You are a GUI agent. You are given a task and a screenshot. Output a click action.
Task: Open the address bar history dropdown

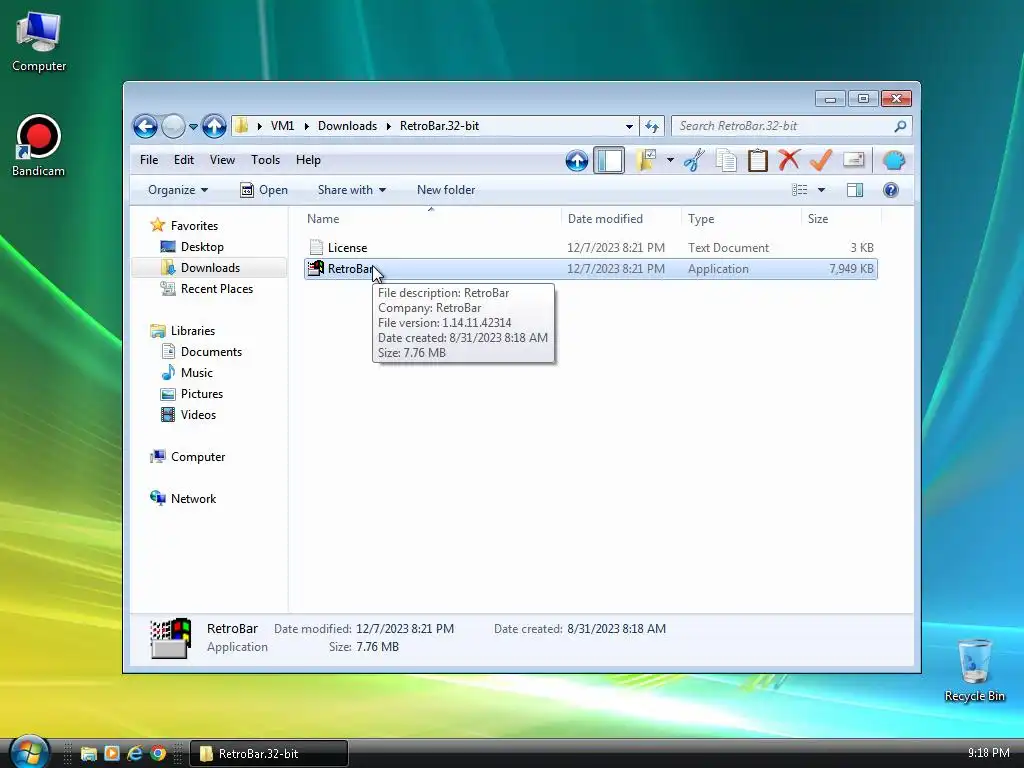click(x=629, y=127)
